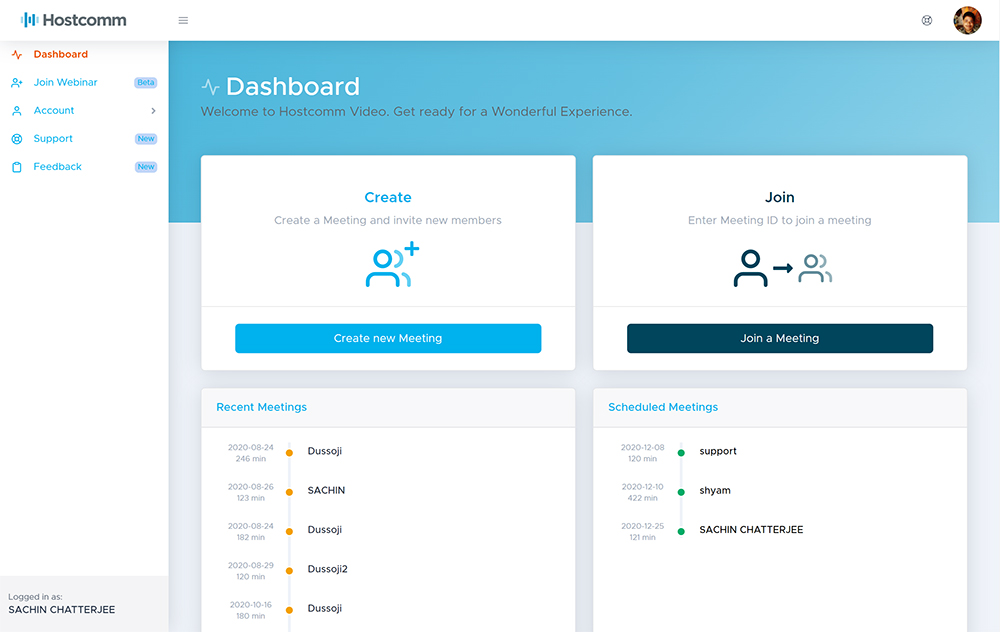
Task: Click the Create meeting people-plus icon
Action: pyautogui.click(x=391, y=266)
